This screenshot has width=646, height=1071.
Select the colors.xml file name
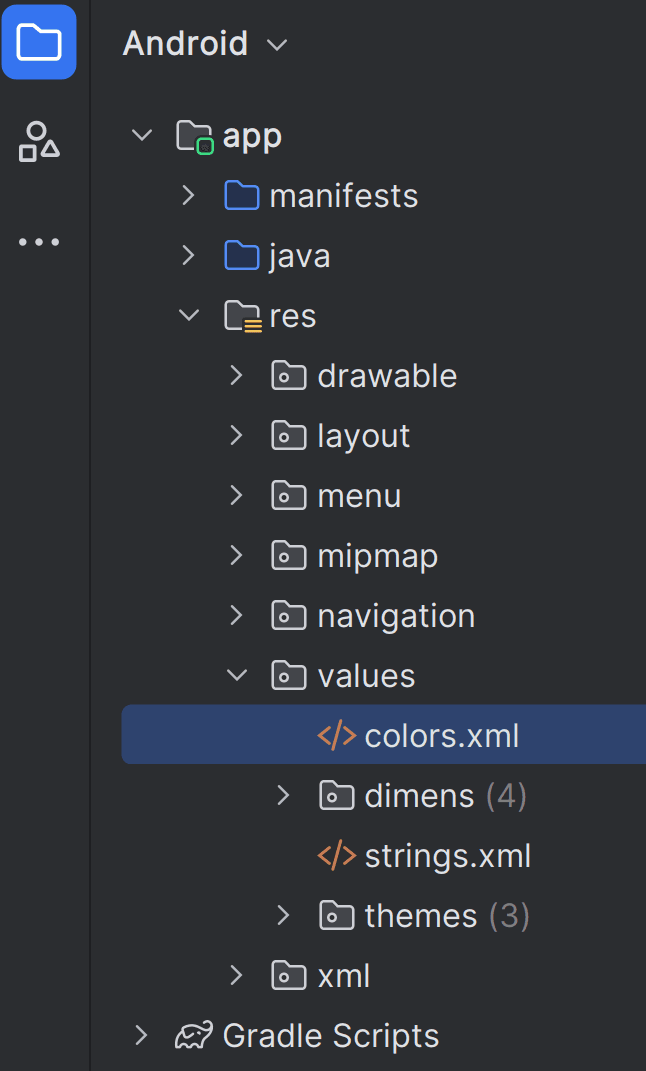tap(442, 736)
